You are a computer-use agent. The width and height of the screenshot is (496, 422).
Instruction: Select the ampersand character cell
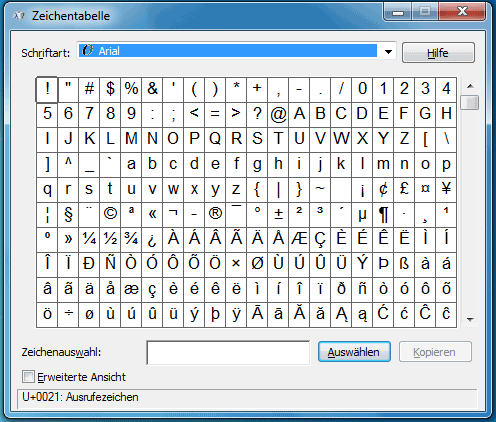point(152,90)
